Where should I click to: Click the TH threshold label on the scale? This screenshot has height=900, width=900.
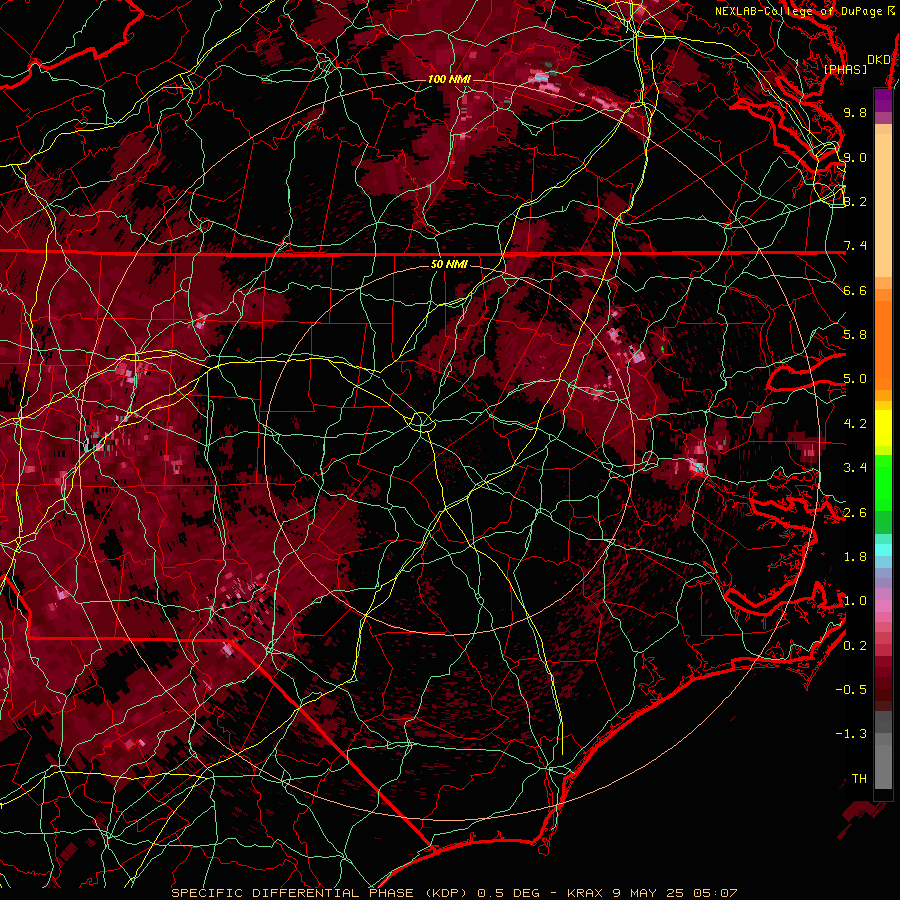click(859, 779)
